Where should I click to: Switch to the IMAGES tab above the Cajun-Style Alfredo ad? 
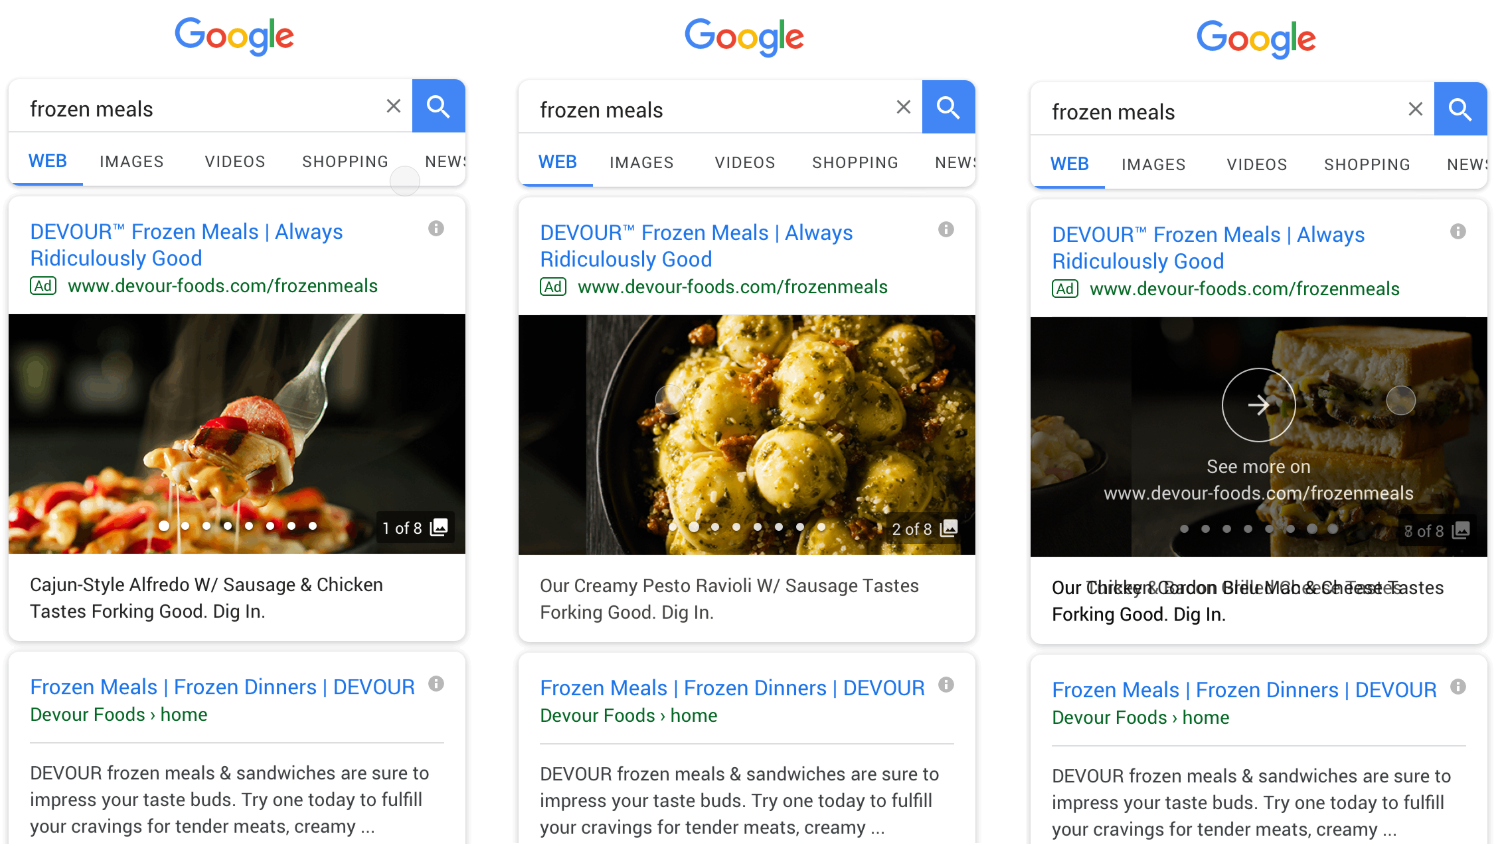(131, 162)
